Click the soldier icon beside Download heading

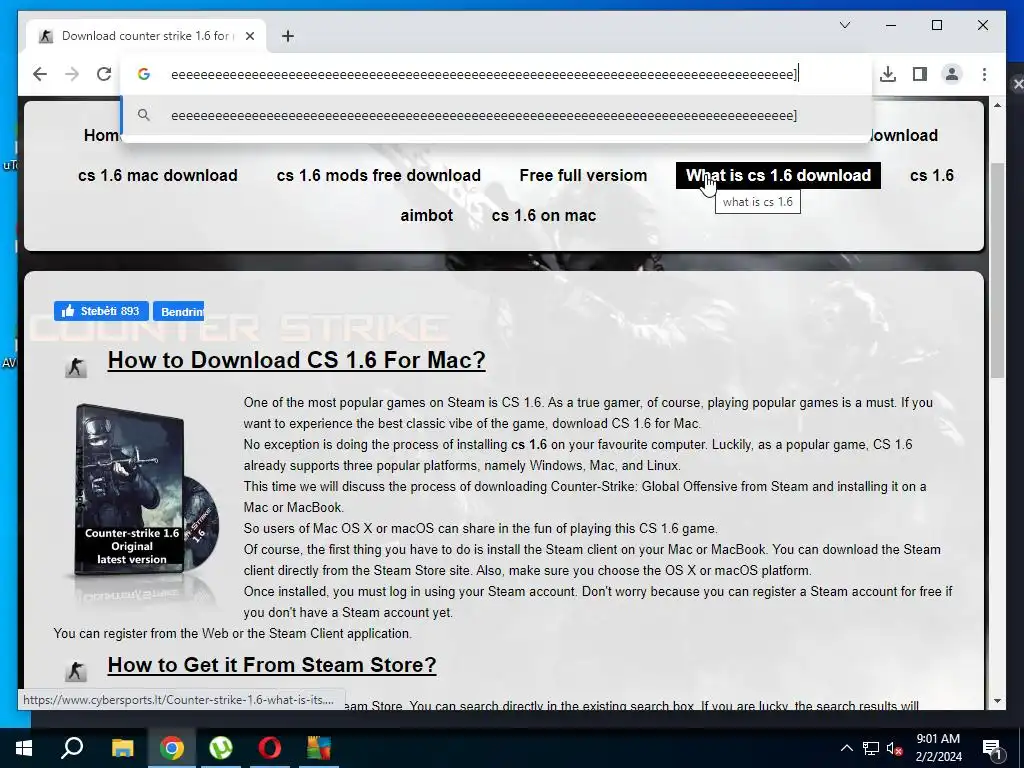click(76, 366)
